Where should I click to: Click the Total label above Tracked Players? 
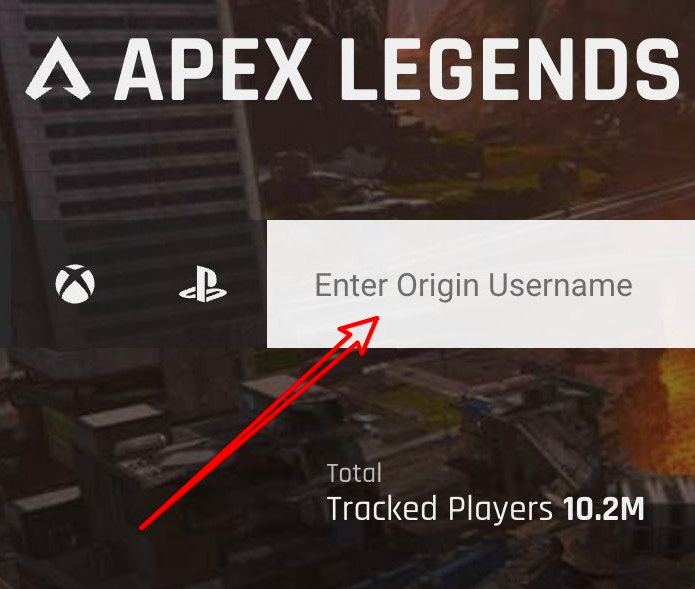pyautogui.click(x=354, y=473)
